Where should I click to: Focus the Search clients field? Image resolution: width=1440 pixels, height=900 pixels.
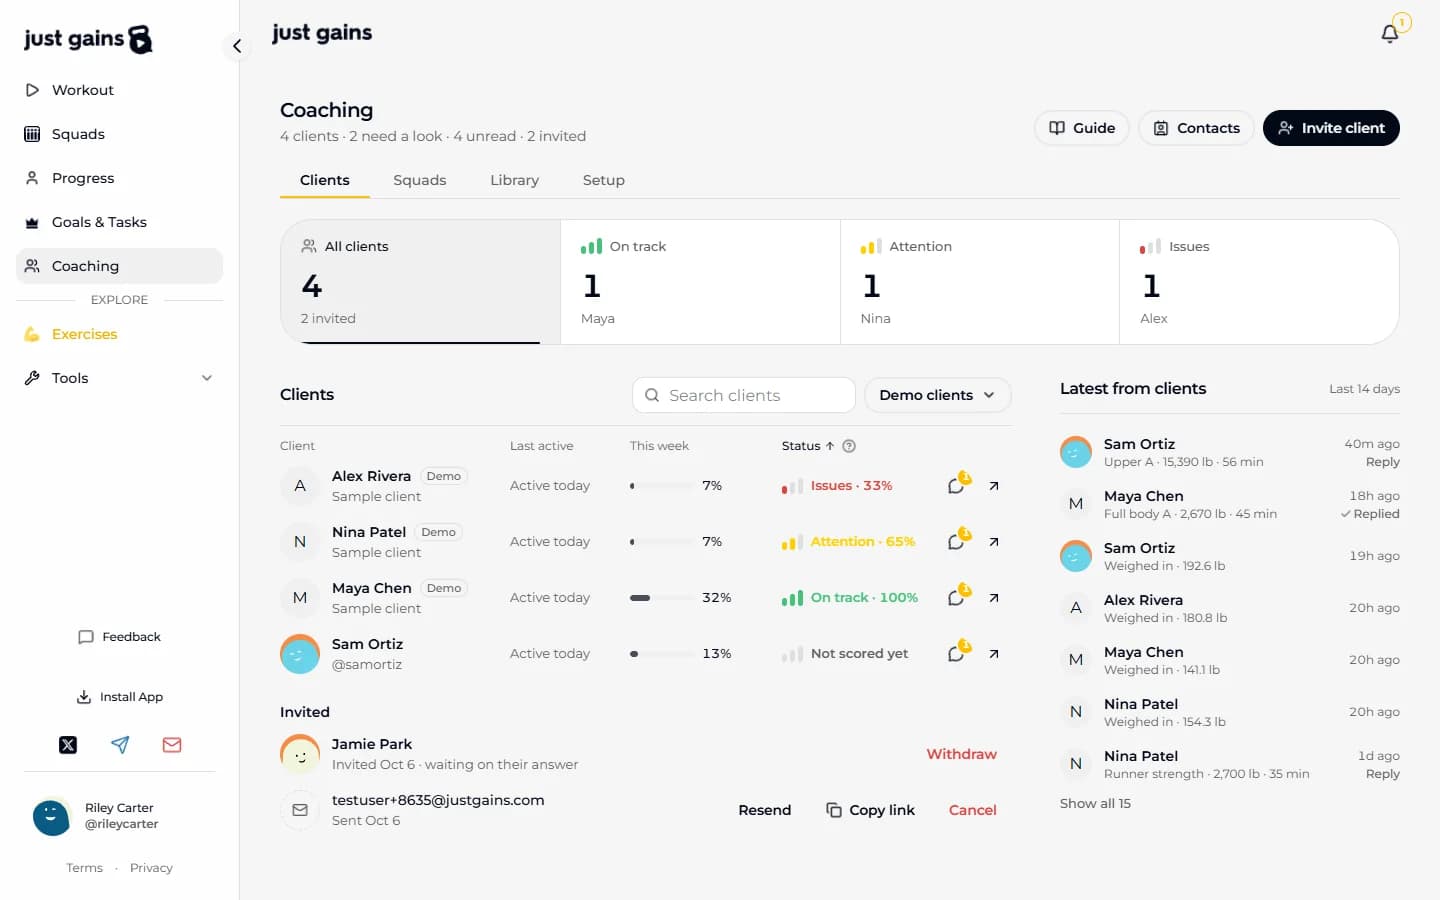tap(744, 395)
